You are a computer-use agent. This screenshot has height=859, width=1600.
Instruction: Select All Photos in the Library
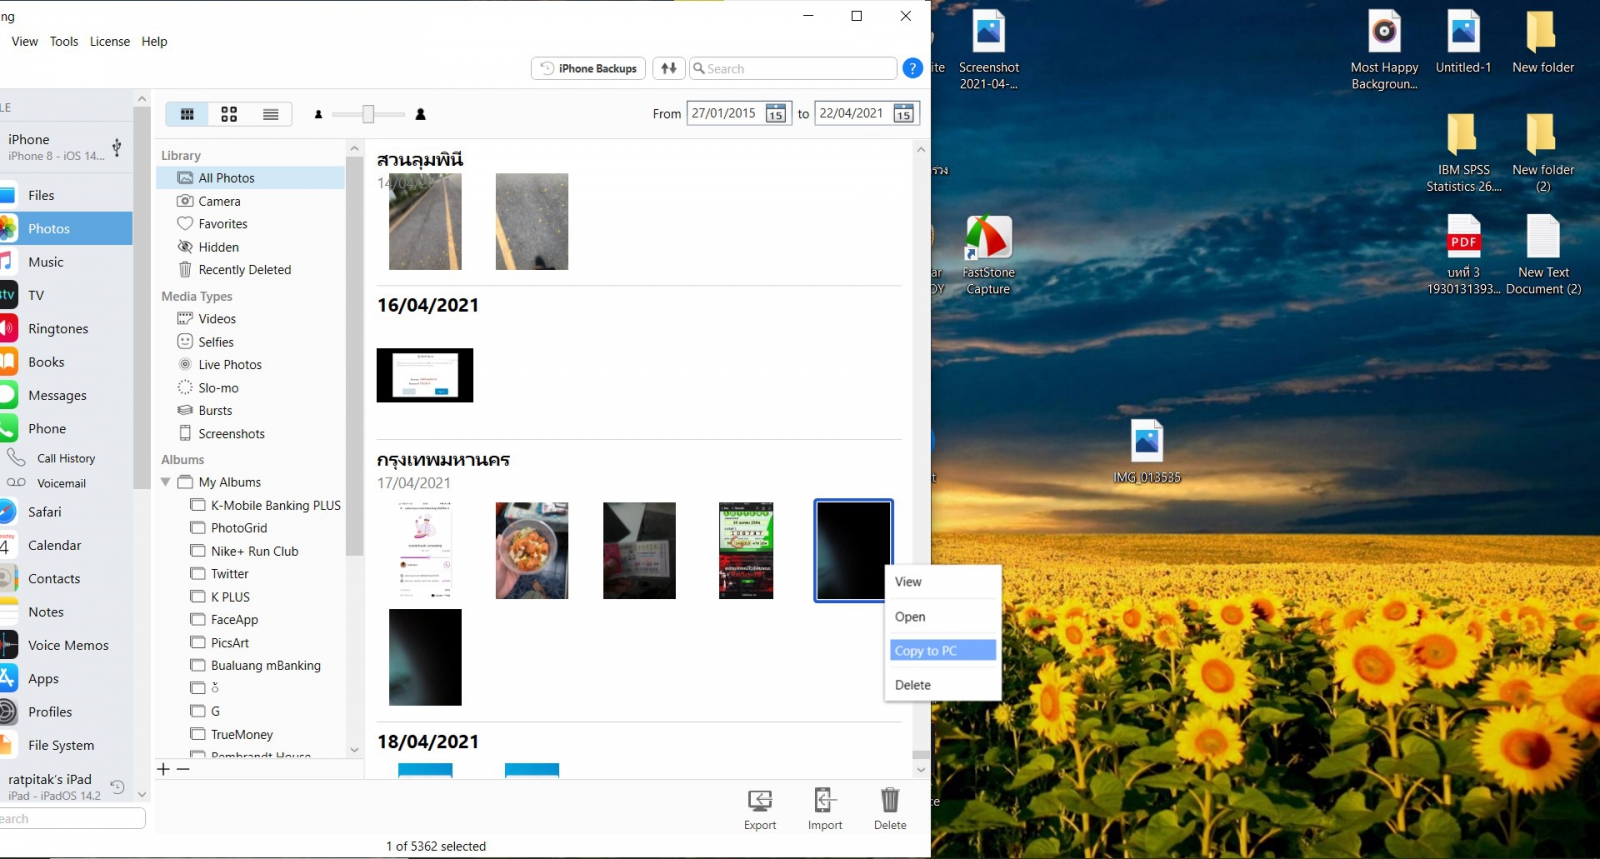pyautogui.click(x=250, y=178)
